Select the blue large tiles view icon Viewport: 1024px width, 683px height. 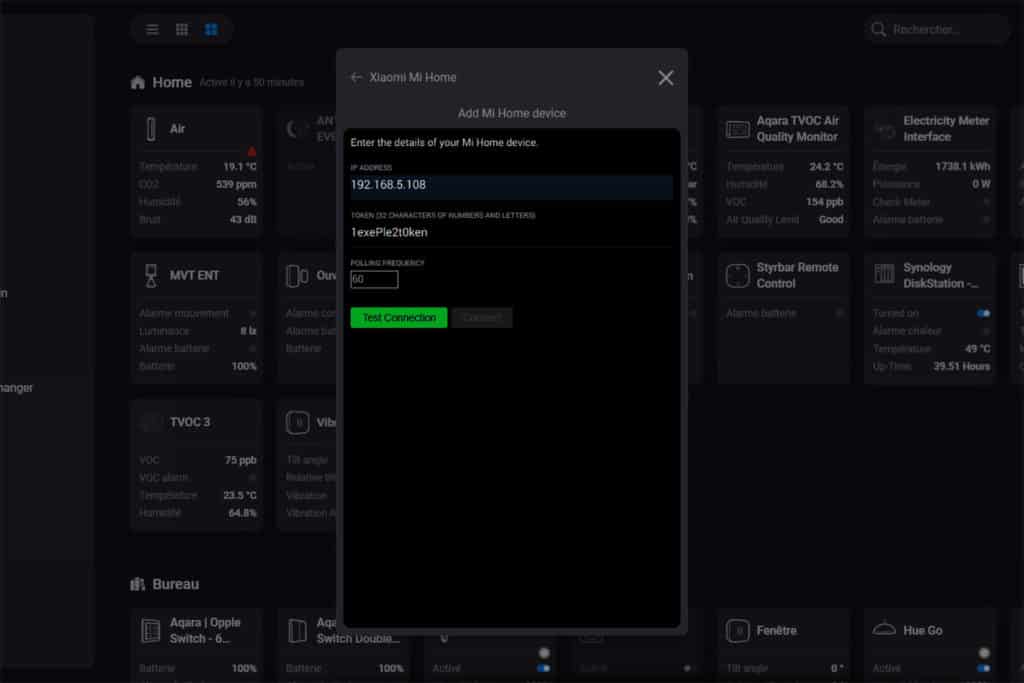211,29
